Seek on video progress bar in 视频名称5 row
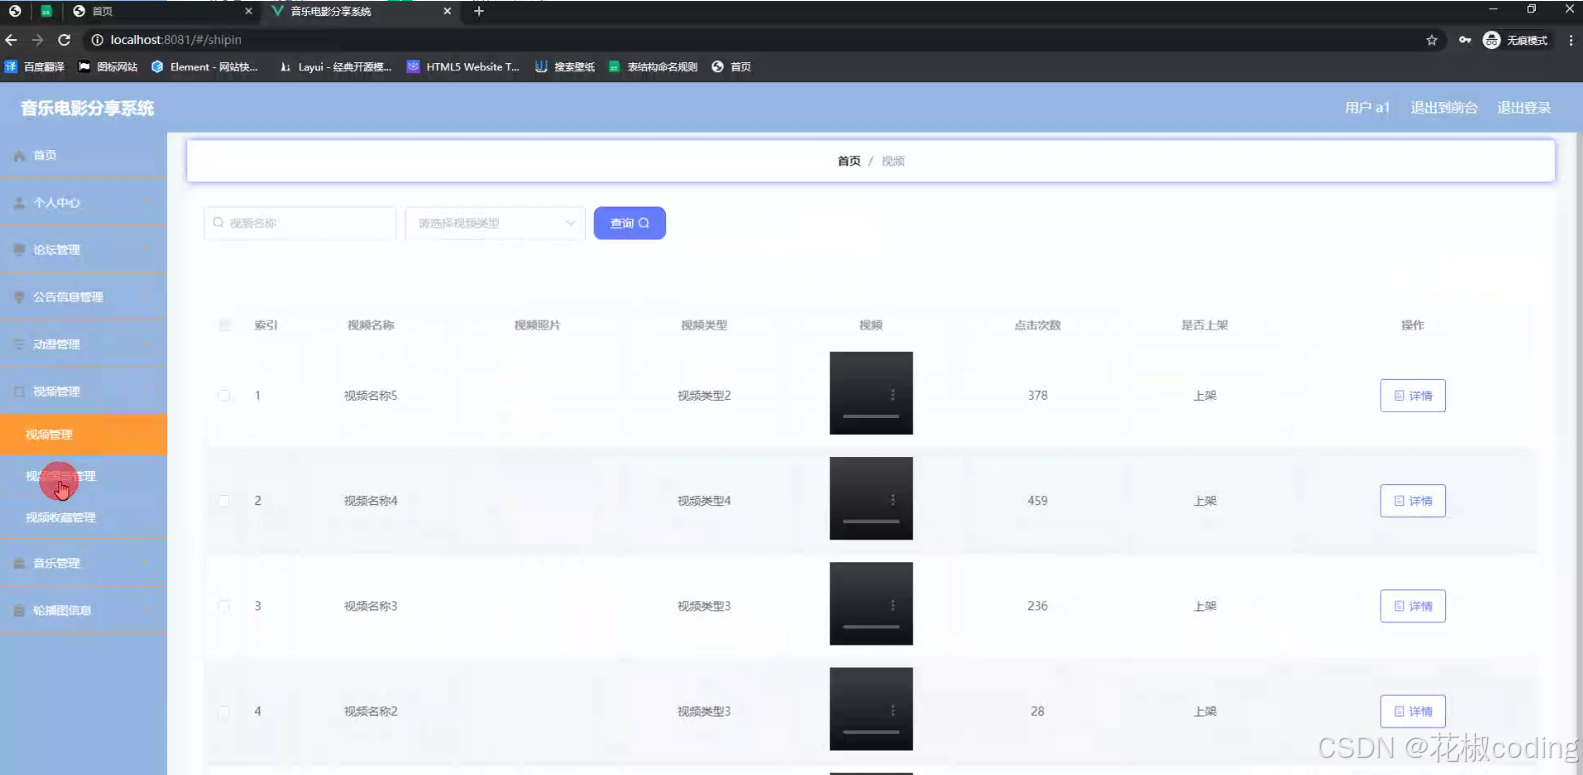Viewport: 1583px width, 775px height. (871, 416)
